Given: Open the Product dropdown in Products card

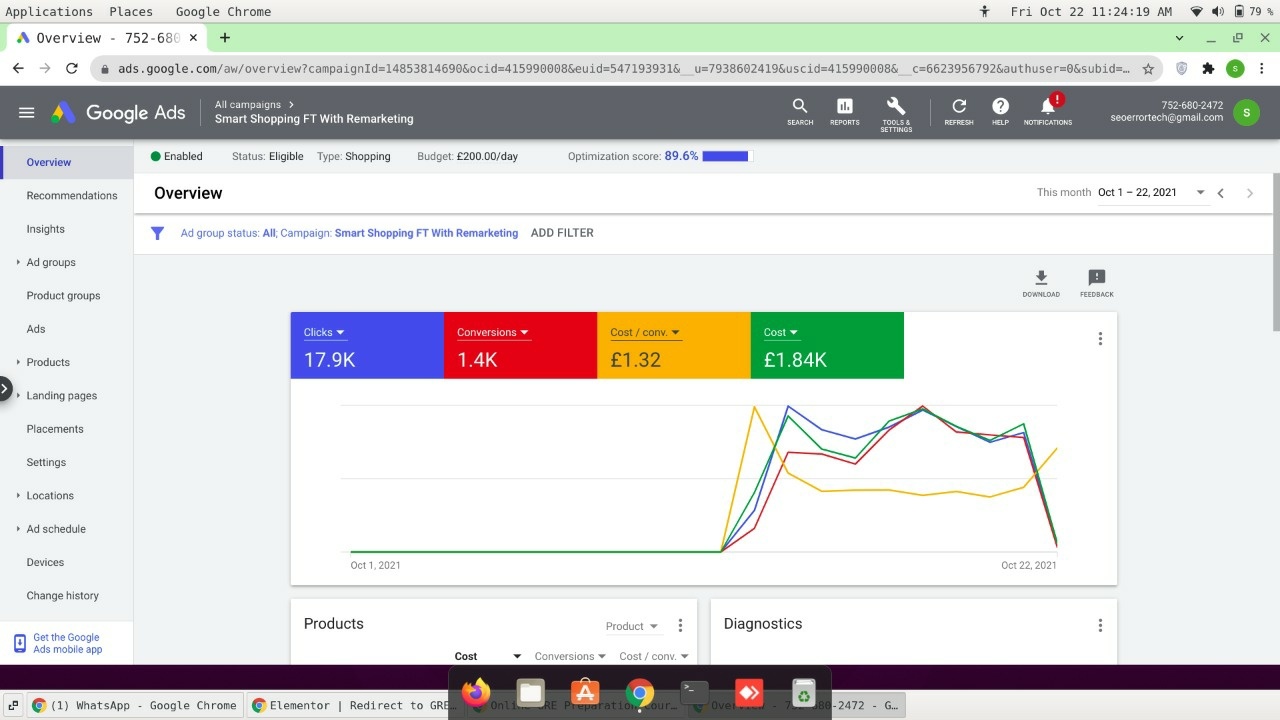Looking at the screenshot, I should click(632, 626).
